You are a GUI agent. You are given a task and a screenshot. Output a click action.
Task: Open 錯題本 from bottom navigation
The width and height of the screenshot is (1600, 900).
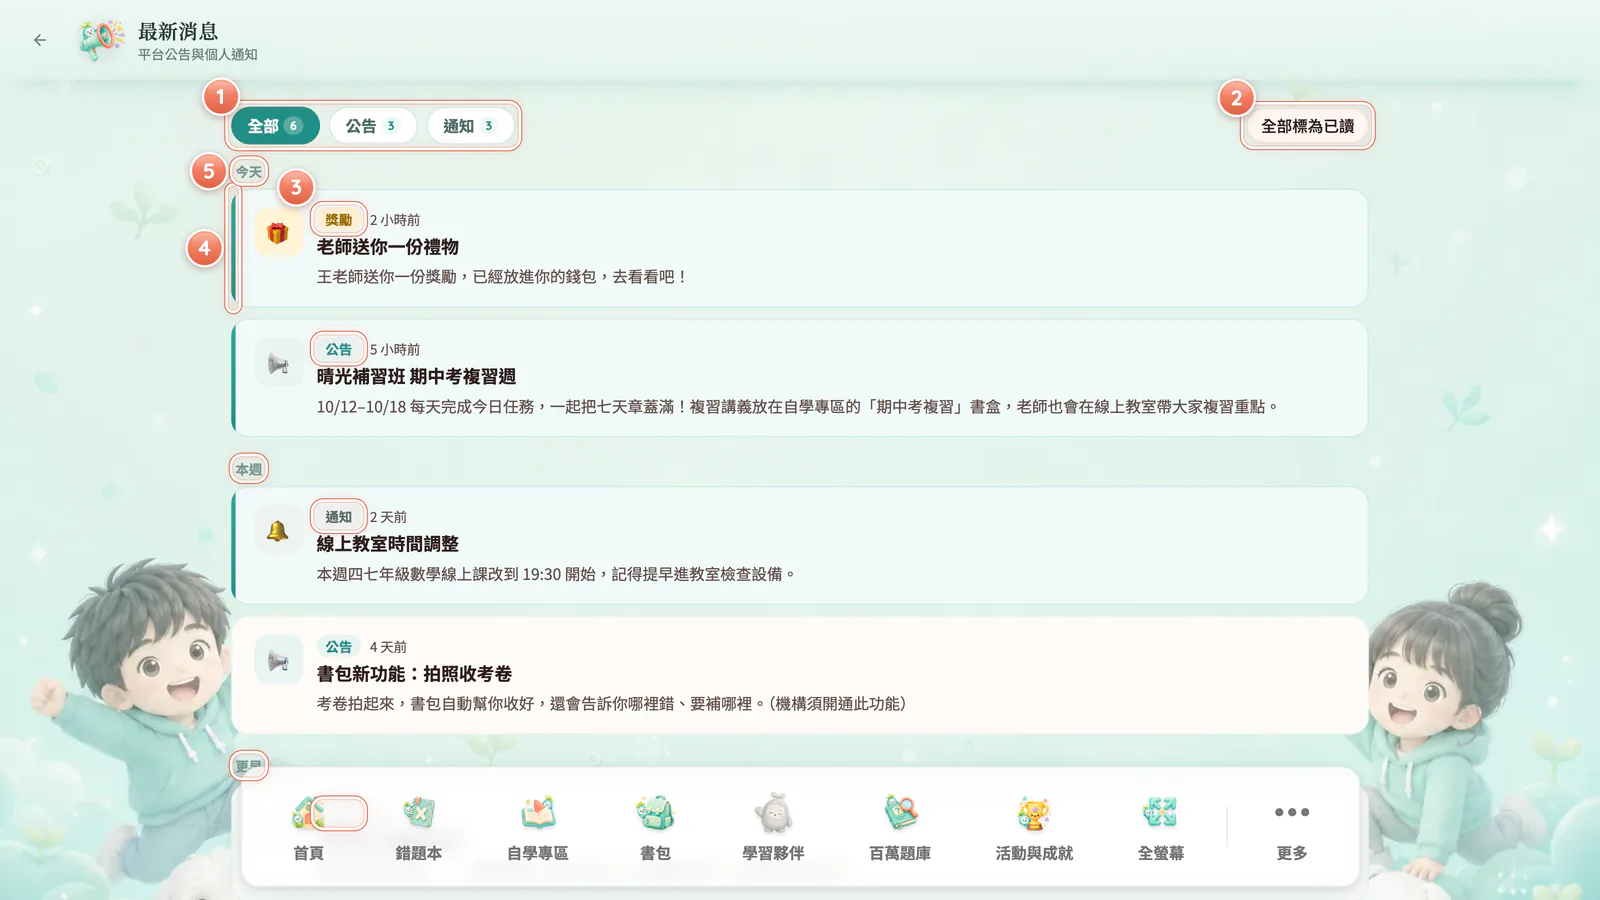tap(419, 828)
